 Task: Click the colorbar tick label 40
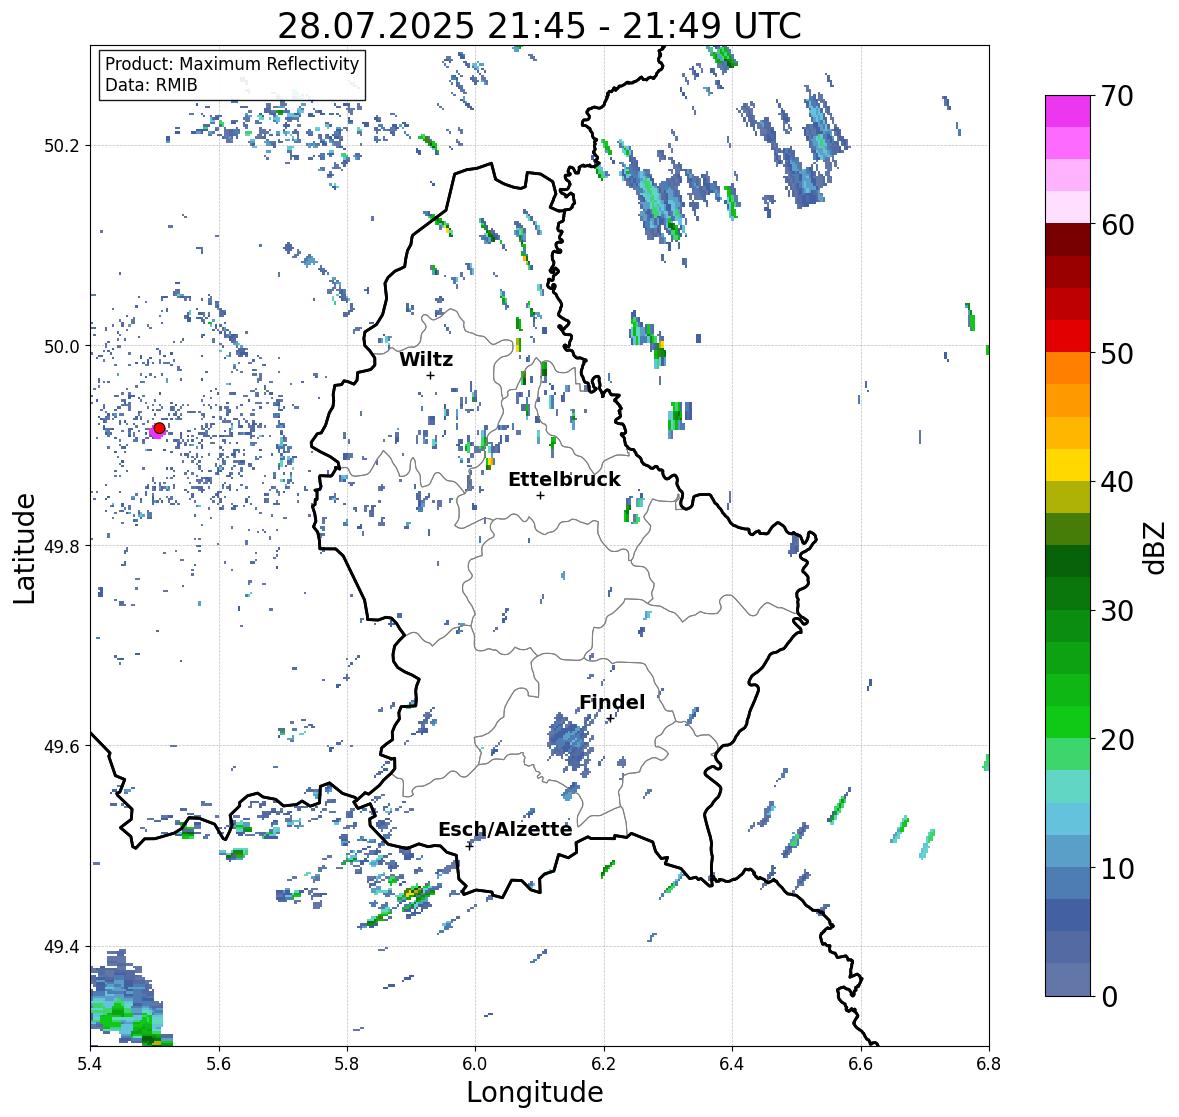(1117, 482)
